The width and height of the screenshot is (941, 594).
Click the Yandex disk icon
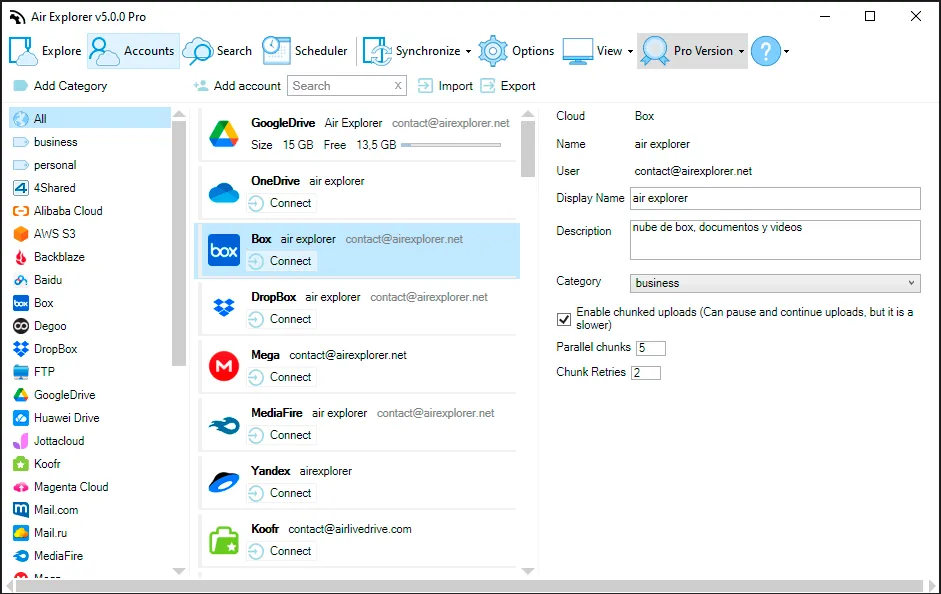coord(224,482)
